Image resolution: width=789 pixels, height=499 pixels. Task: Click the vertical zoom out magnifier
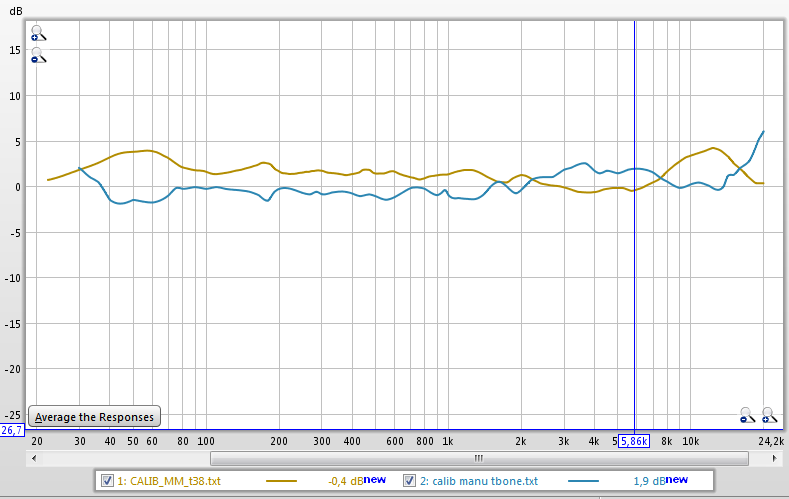click(x=38, y=56)
